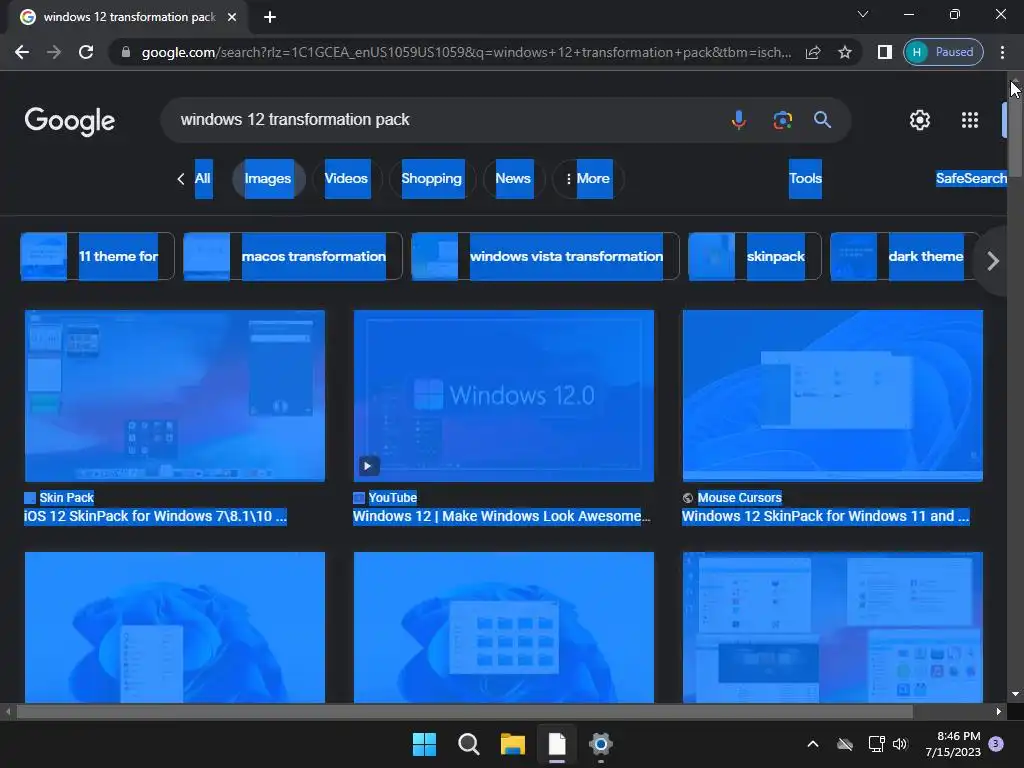Open the clock showing 8:46 PM
Screen dimensions: 1024x768
tap(953, 744)
